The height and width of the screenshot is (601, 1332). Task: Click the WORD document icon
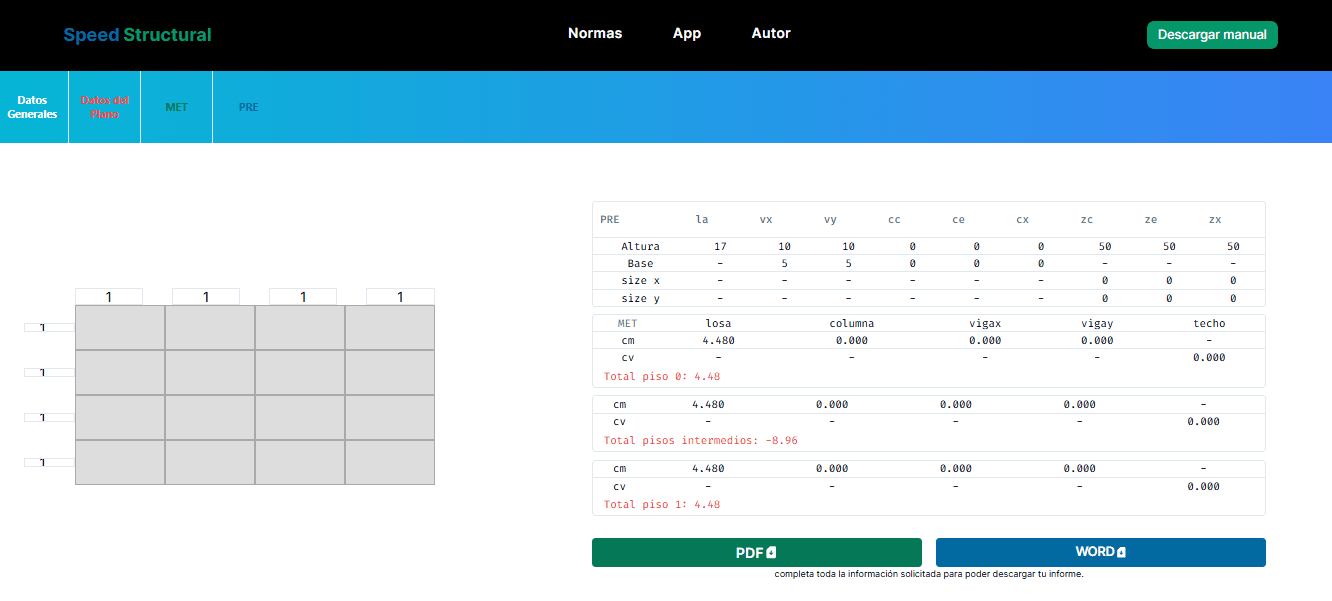(1122, 552)
